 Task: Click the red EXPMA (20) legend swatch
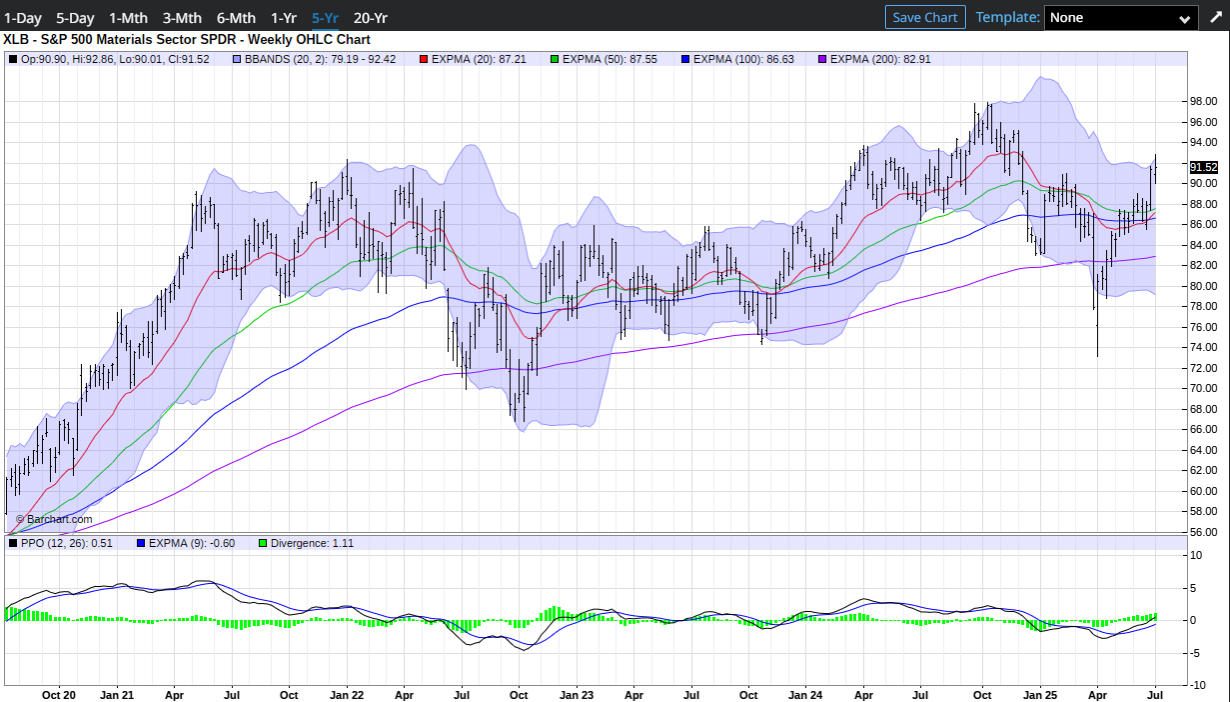[425, 59]
